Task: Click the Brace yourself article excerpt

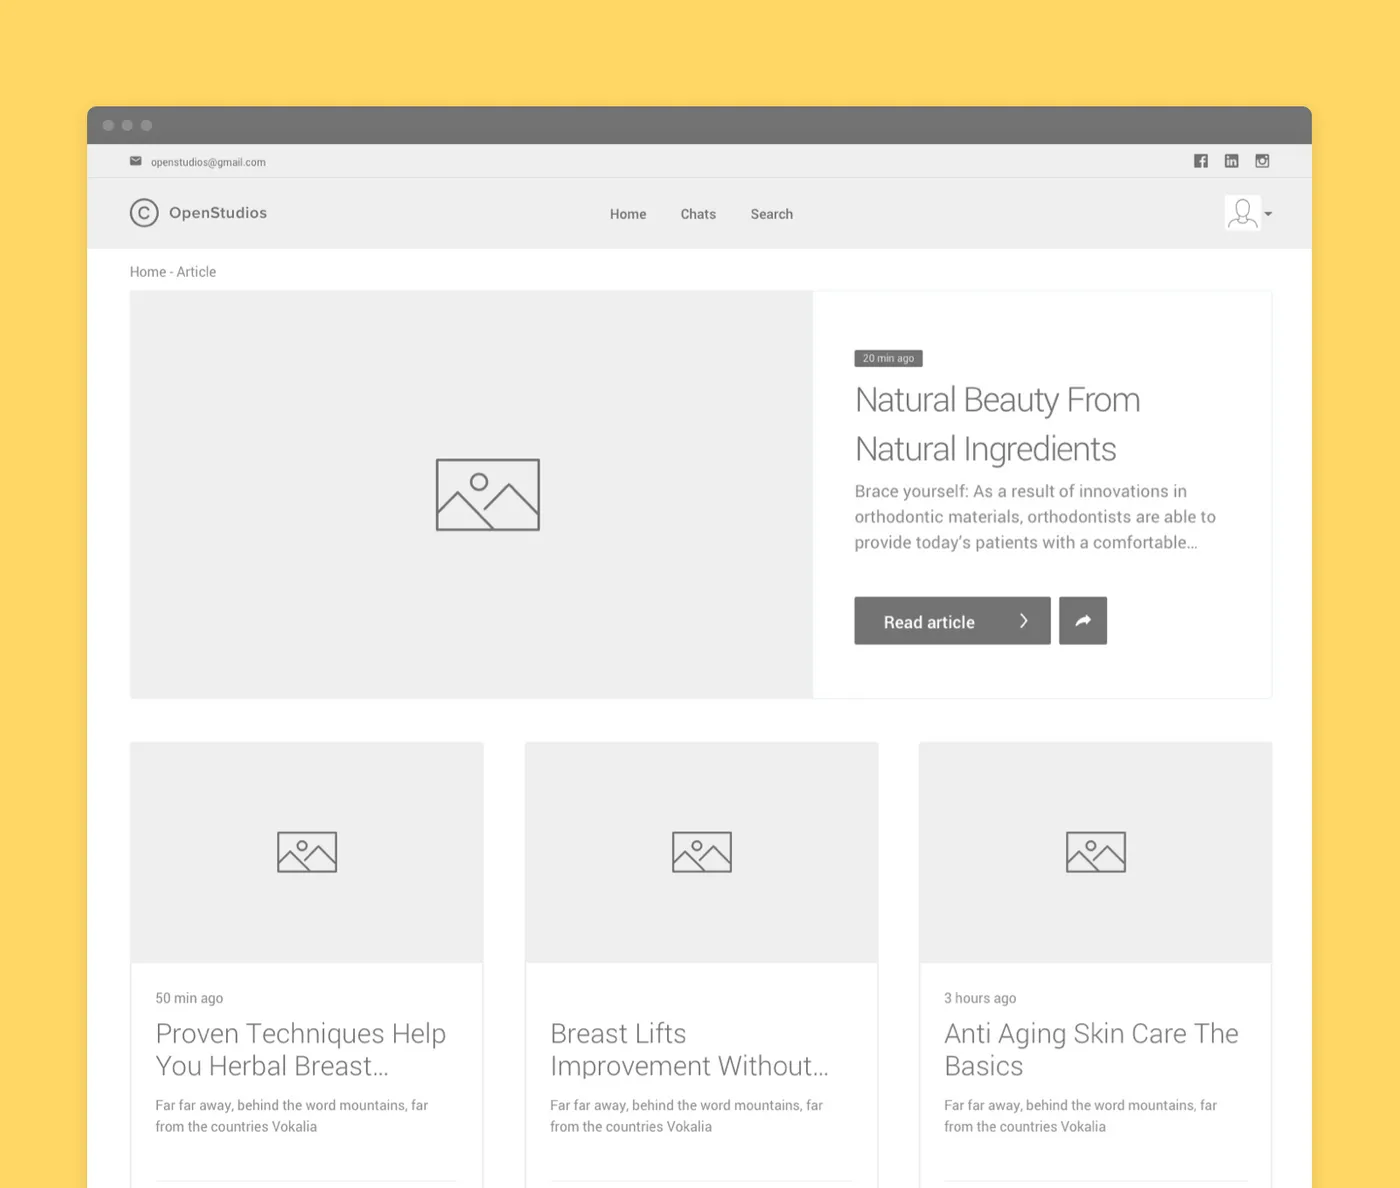Action: (1035, 517)
